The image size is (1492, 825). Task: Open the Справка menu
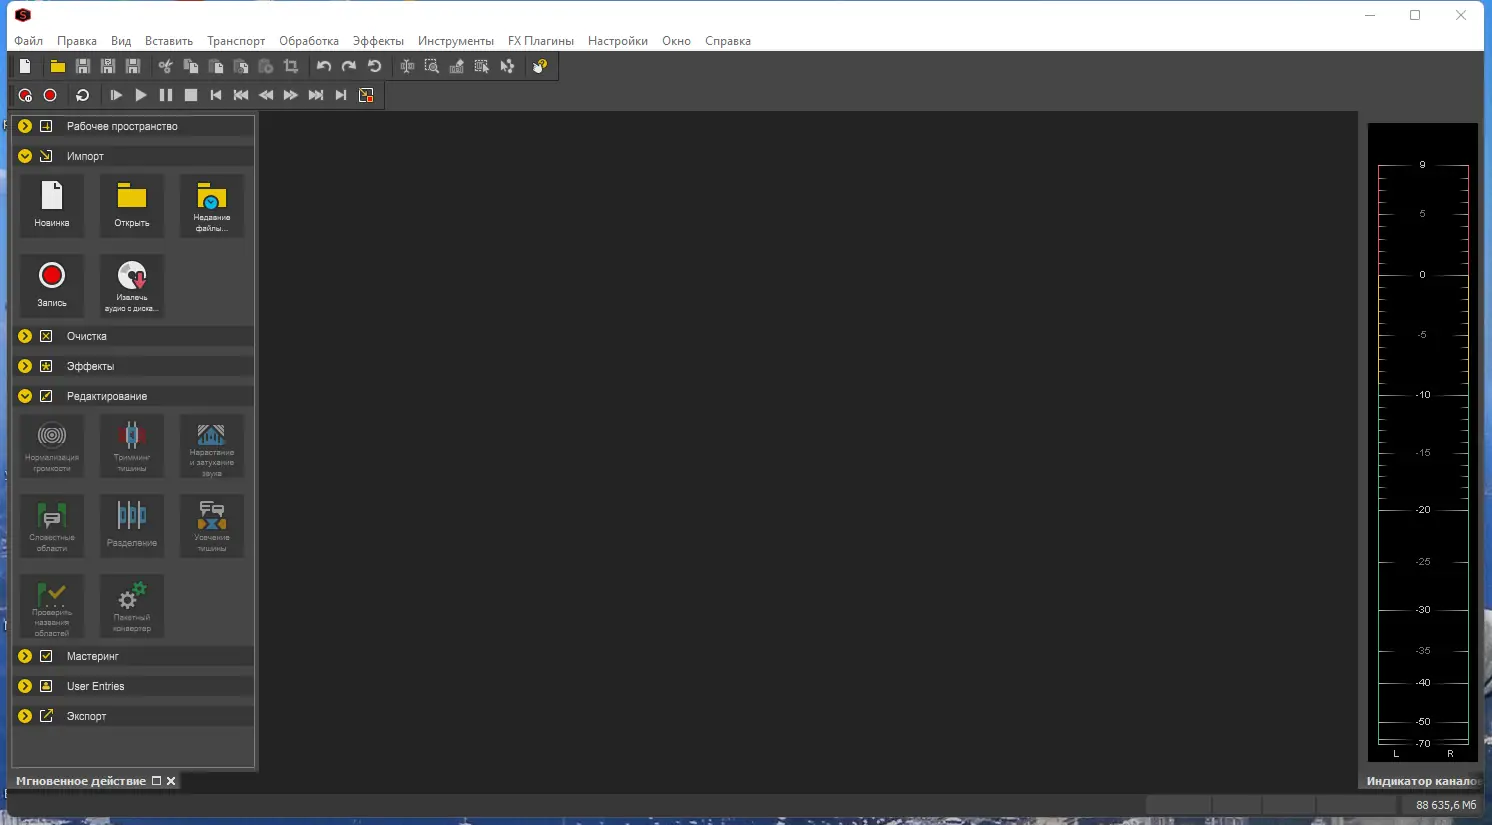tap(728, 41)
